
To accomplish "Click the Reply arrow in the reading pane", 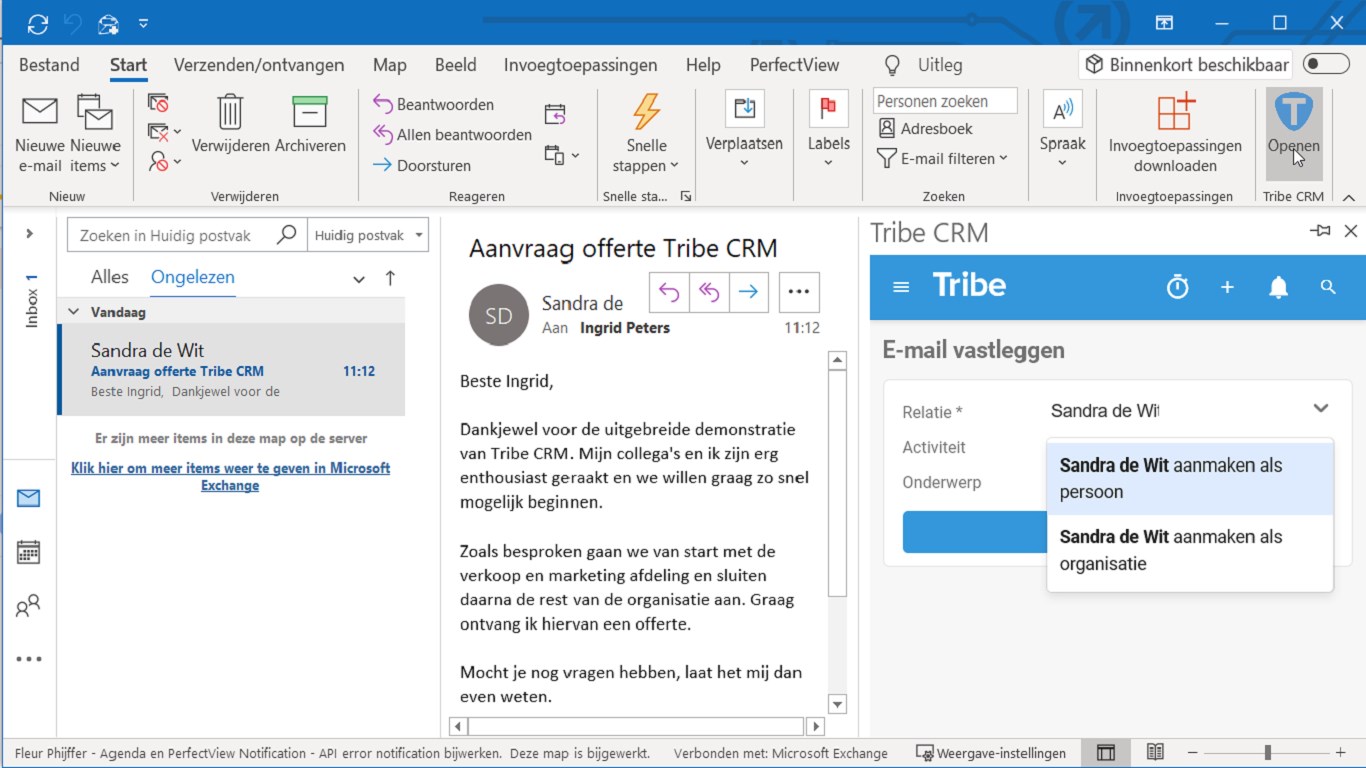I will pos(669,292).
